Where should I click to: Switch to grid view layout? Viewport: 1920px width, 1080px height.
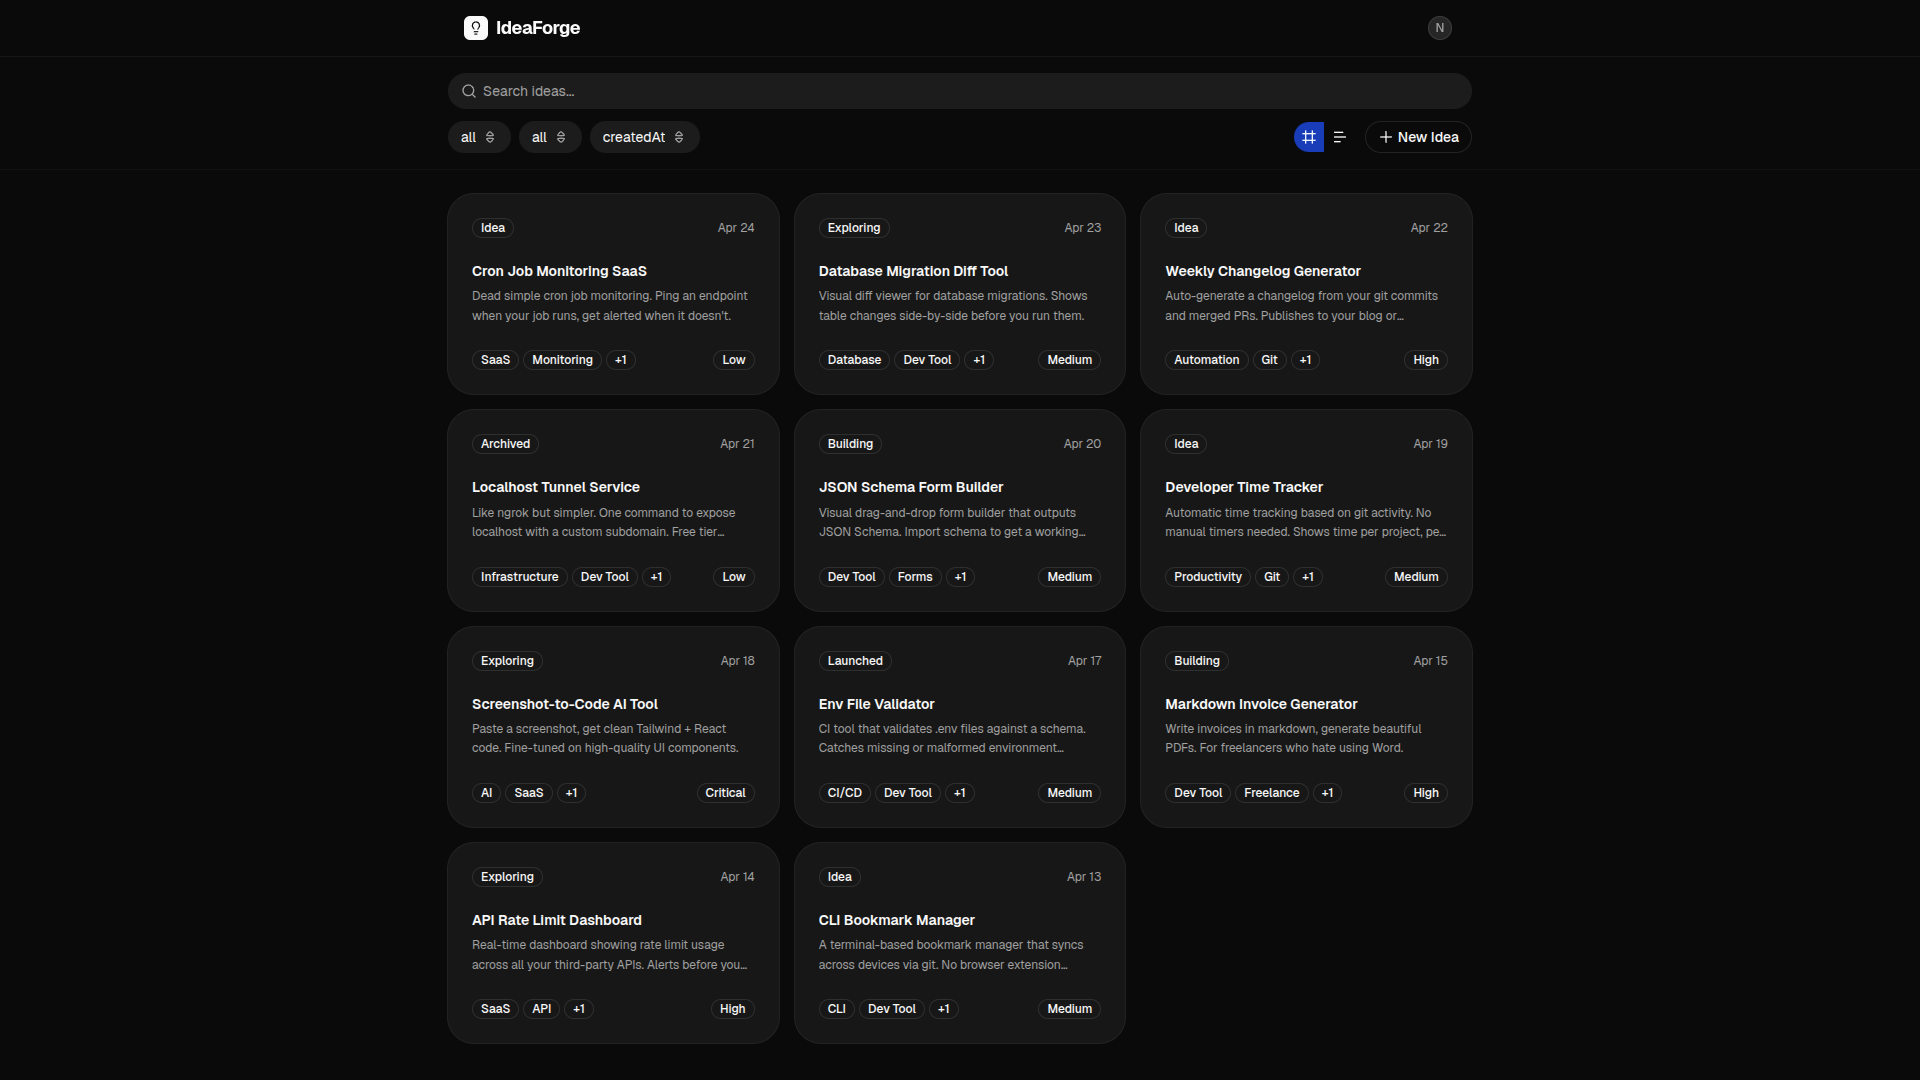click(x=1308, y=137)
